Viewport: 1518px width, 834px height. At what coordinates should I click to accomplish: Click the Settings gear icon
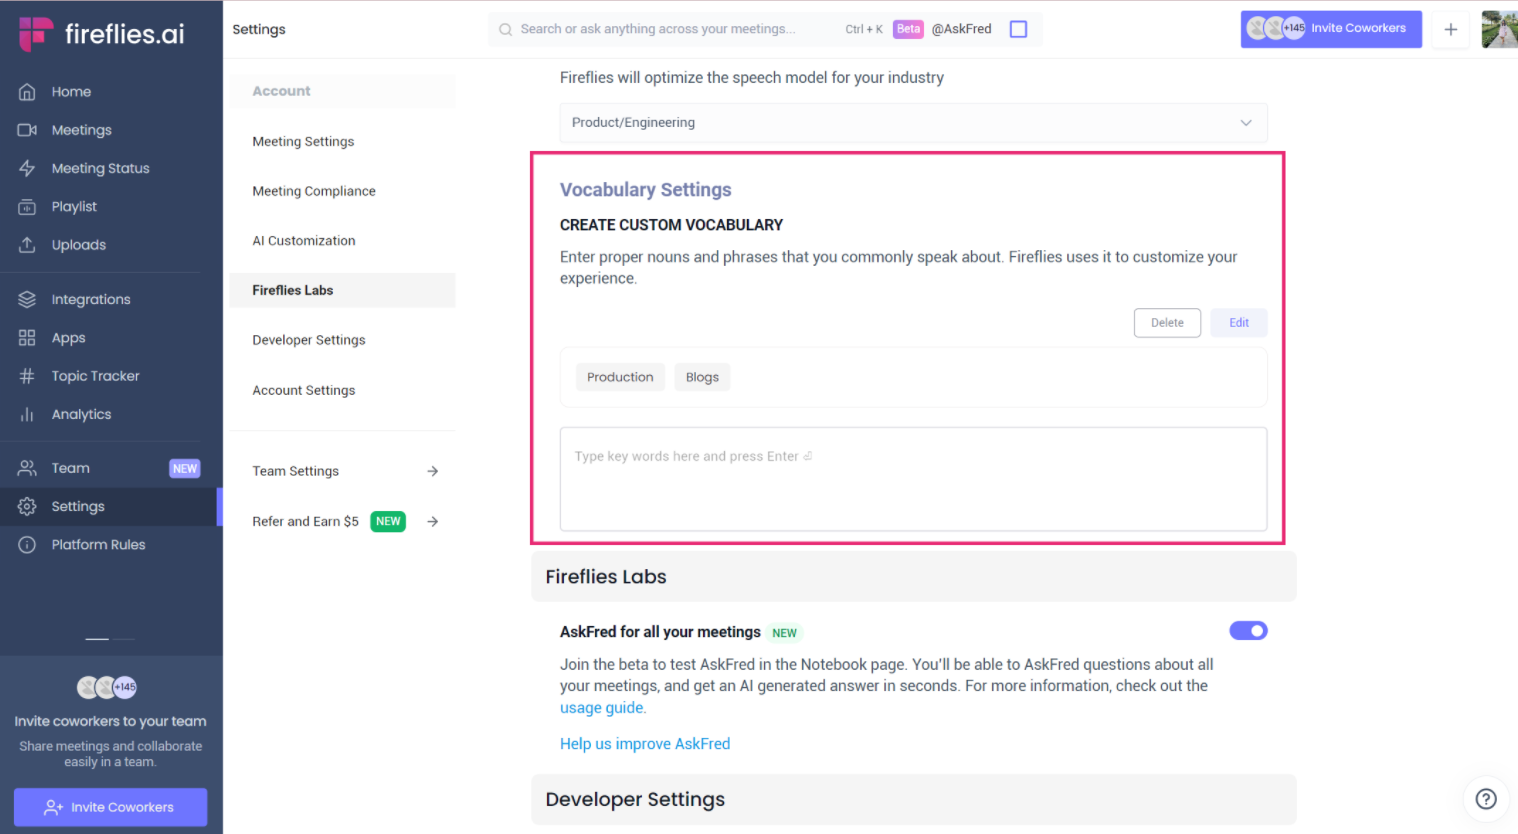pyautogui.click(x=27, y=506)
